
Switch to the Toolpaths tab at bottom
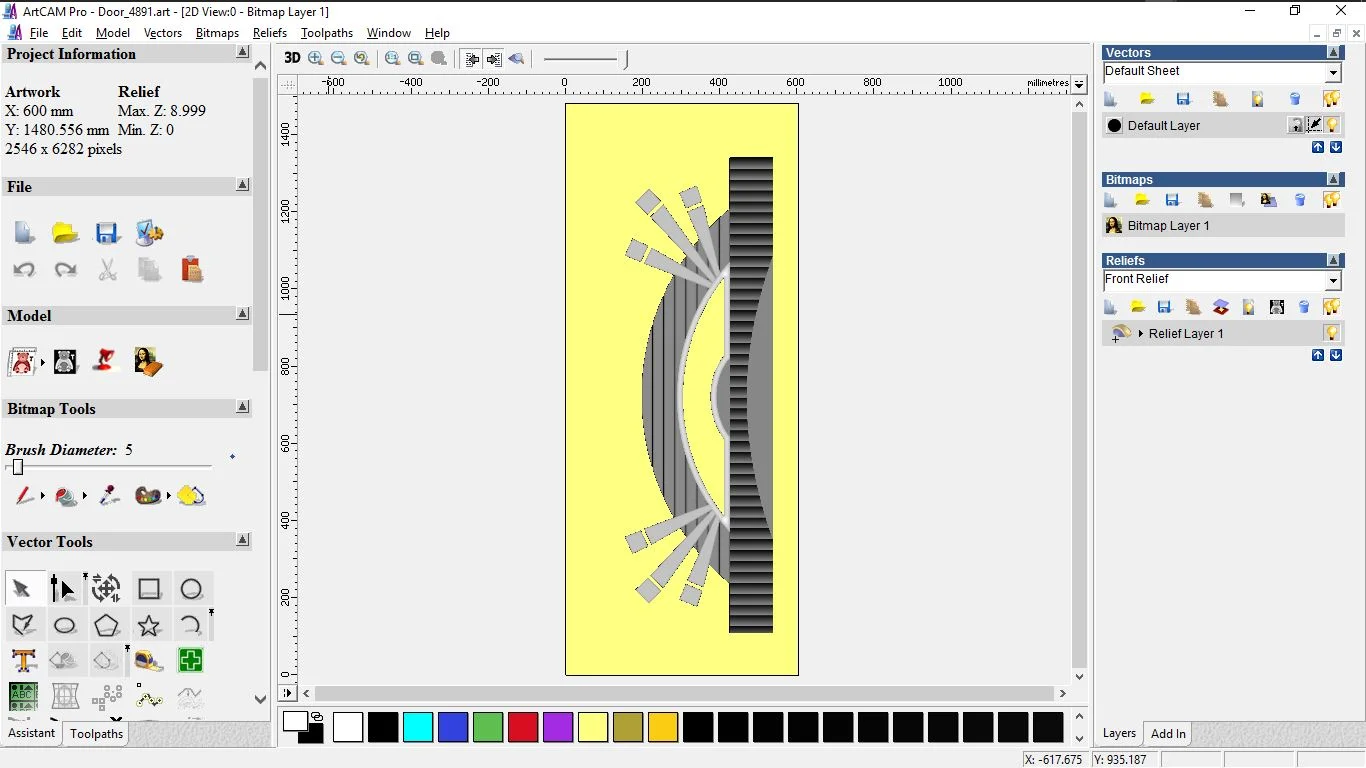point(96,734)
